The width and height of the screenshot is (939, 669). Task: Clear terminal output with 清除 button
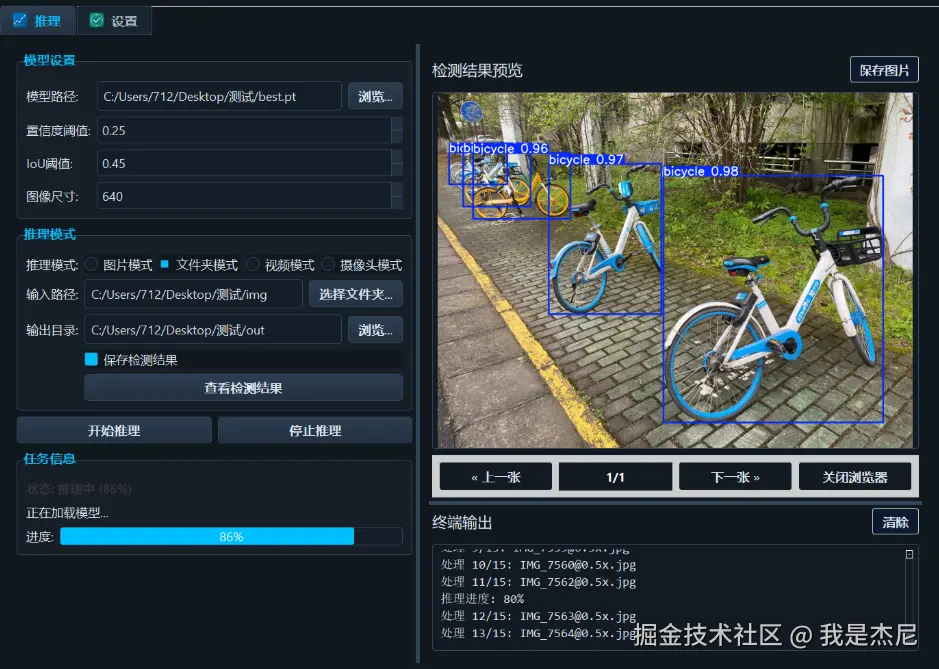point(894,521)
